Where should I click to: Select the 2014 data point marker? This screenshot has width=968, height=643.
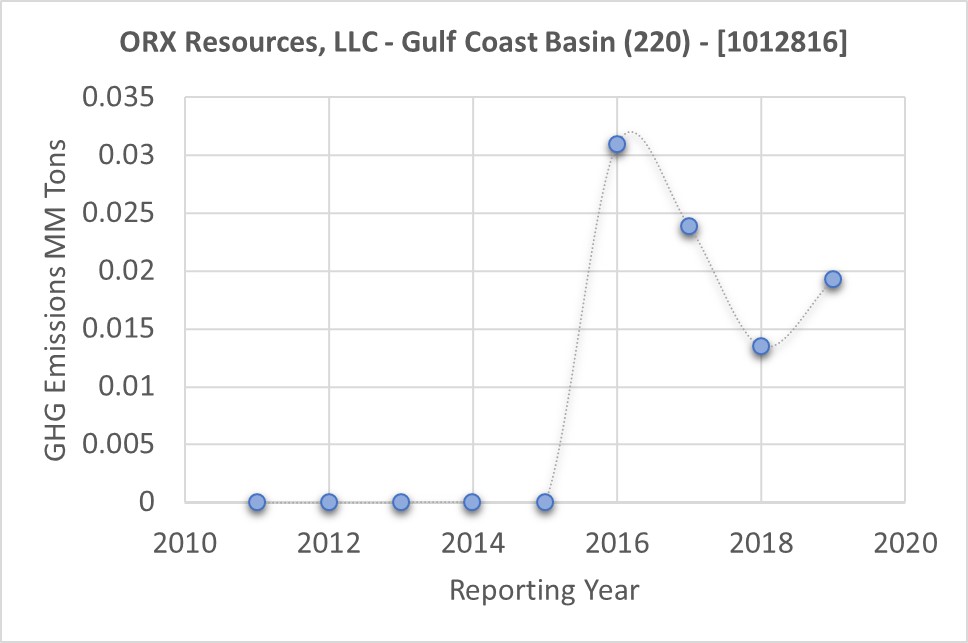472,502
